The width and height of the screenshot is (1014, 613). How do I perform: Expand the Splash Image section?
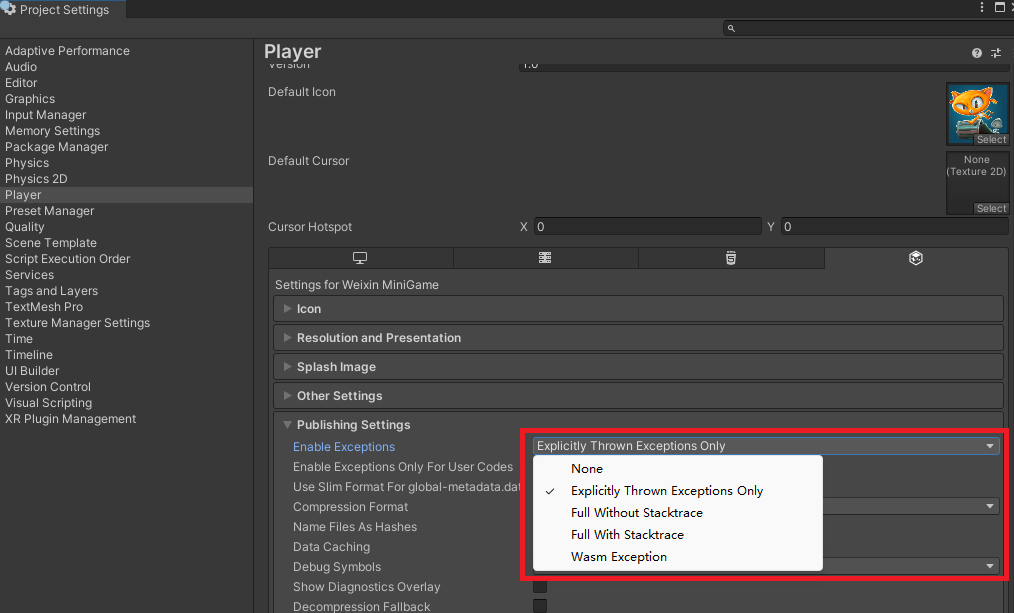point(336,367)
